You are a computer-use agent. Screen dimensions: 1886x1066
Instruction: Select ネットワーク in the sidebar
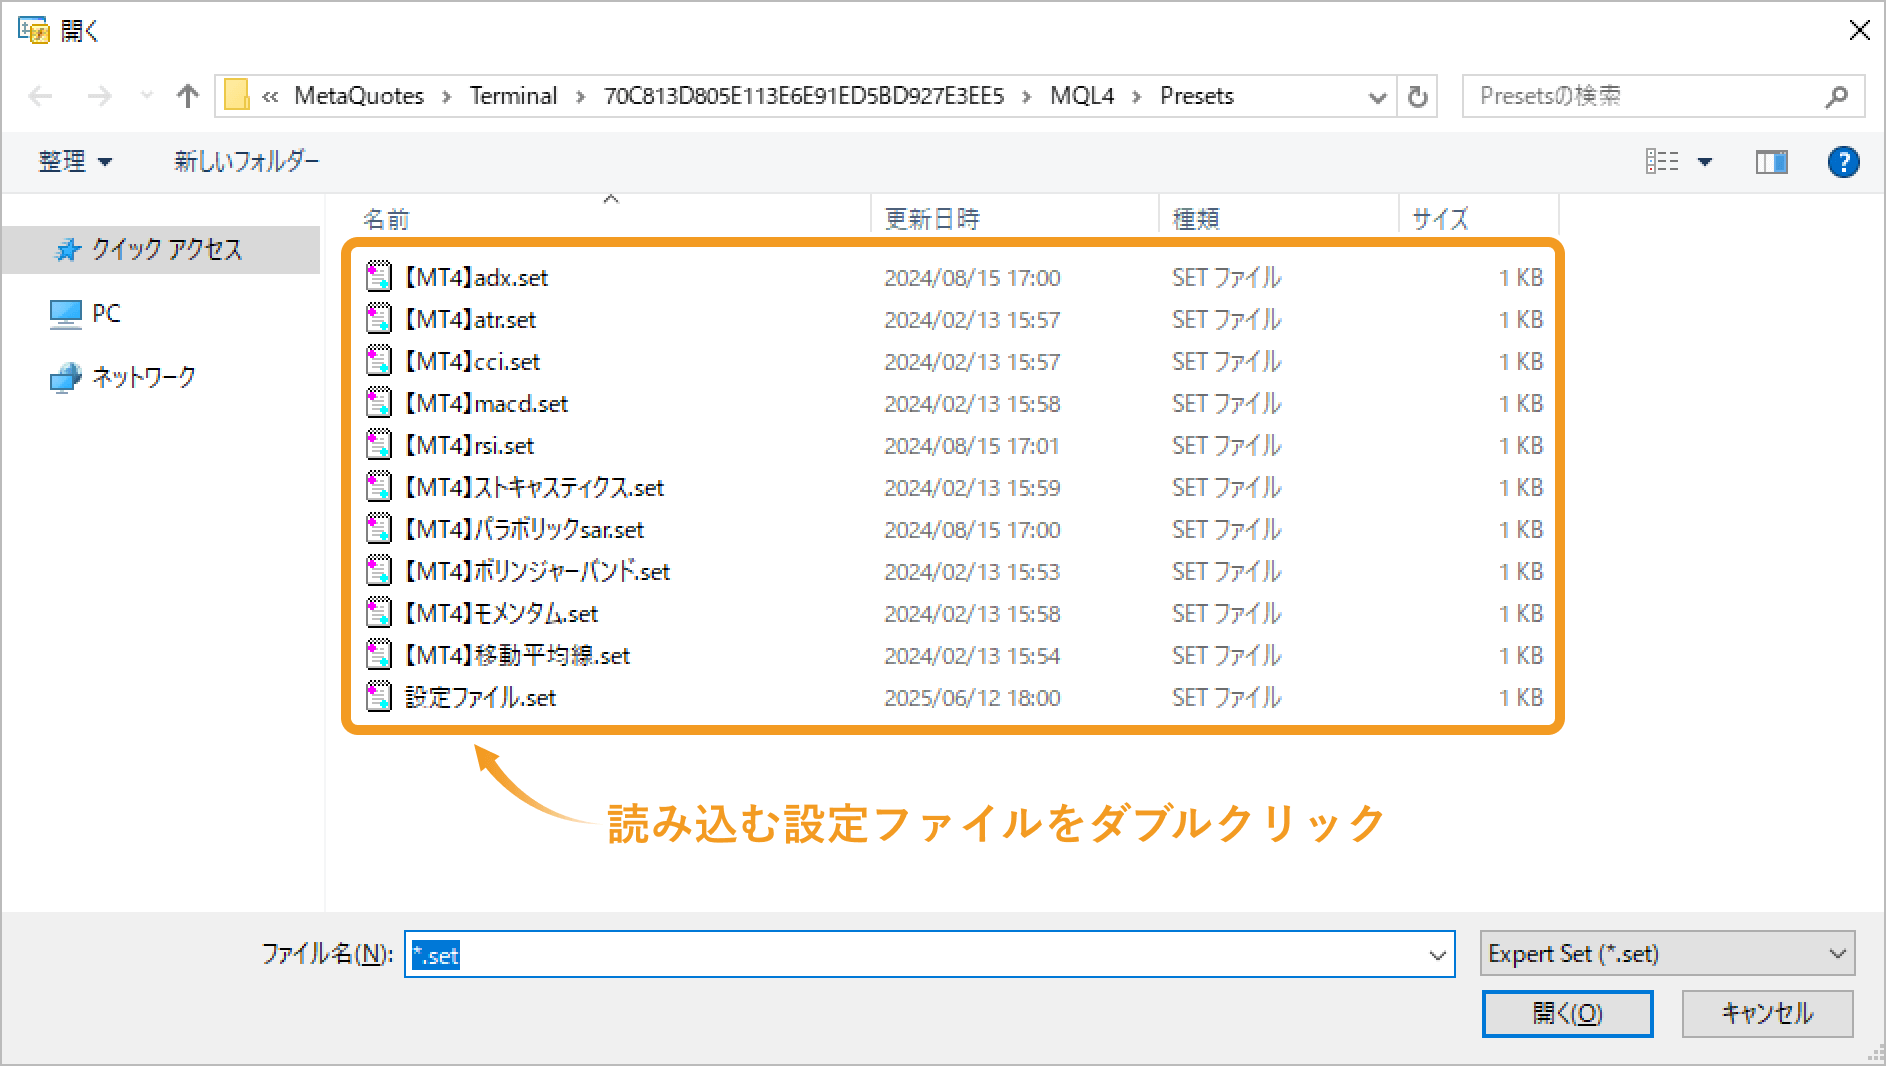143,377
